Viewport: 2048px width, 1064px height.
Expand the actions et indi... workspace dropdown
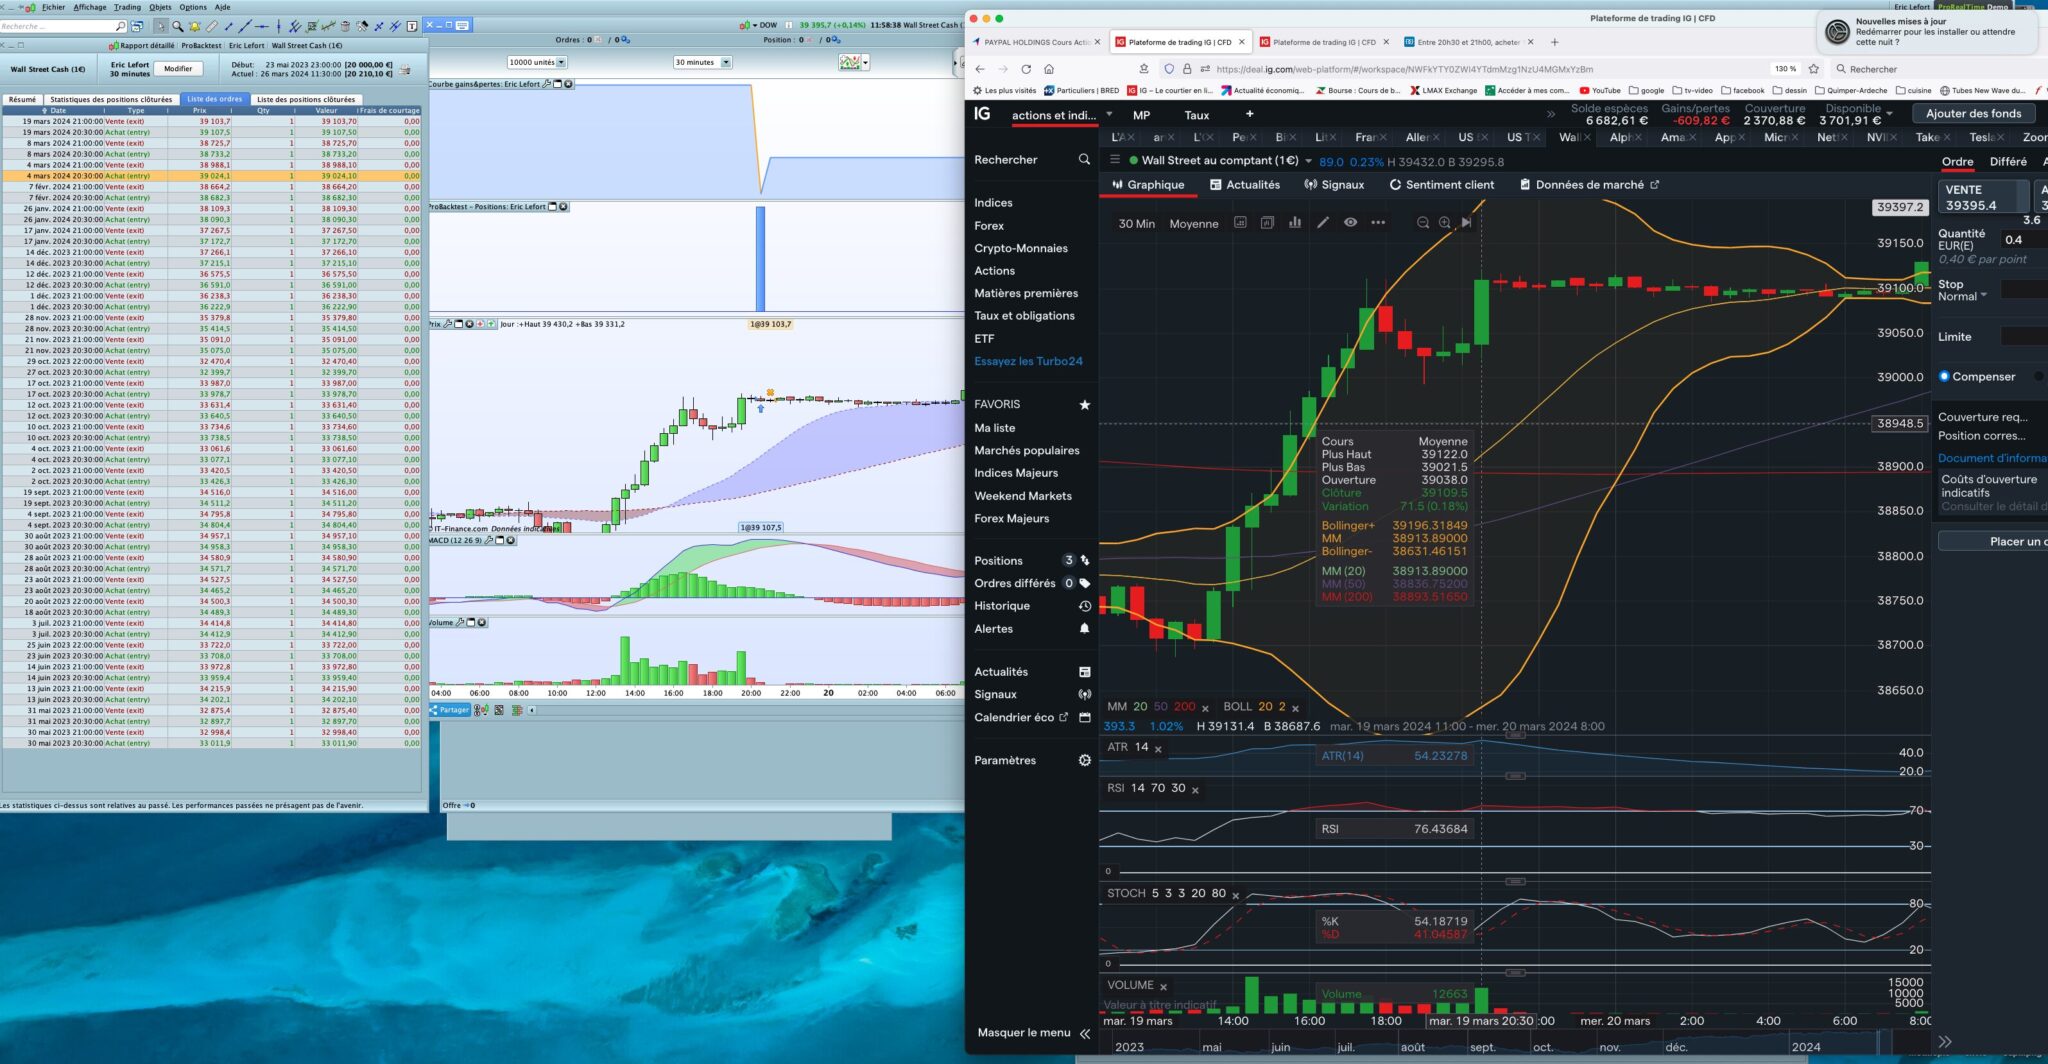[1109, 114]
